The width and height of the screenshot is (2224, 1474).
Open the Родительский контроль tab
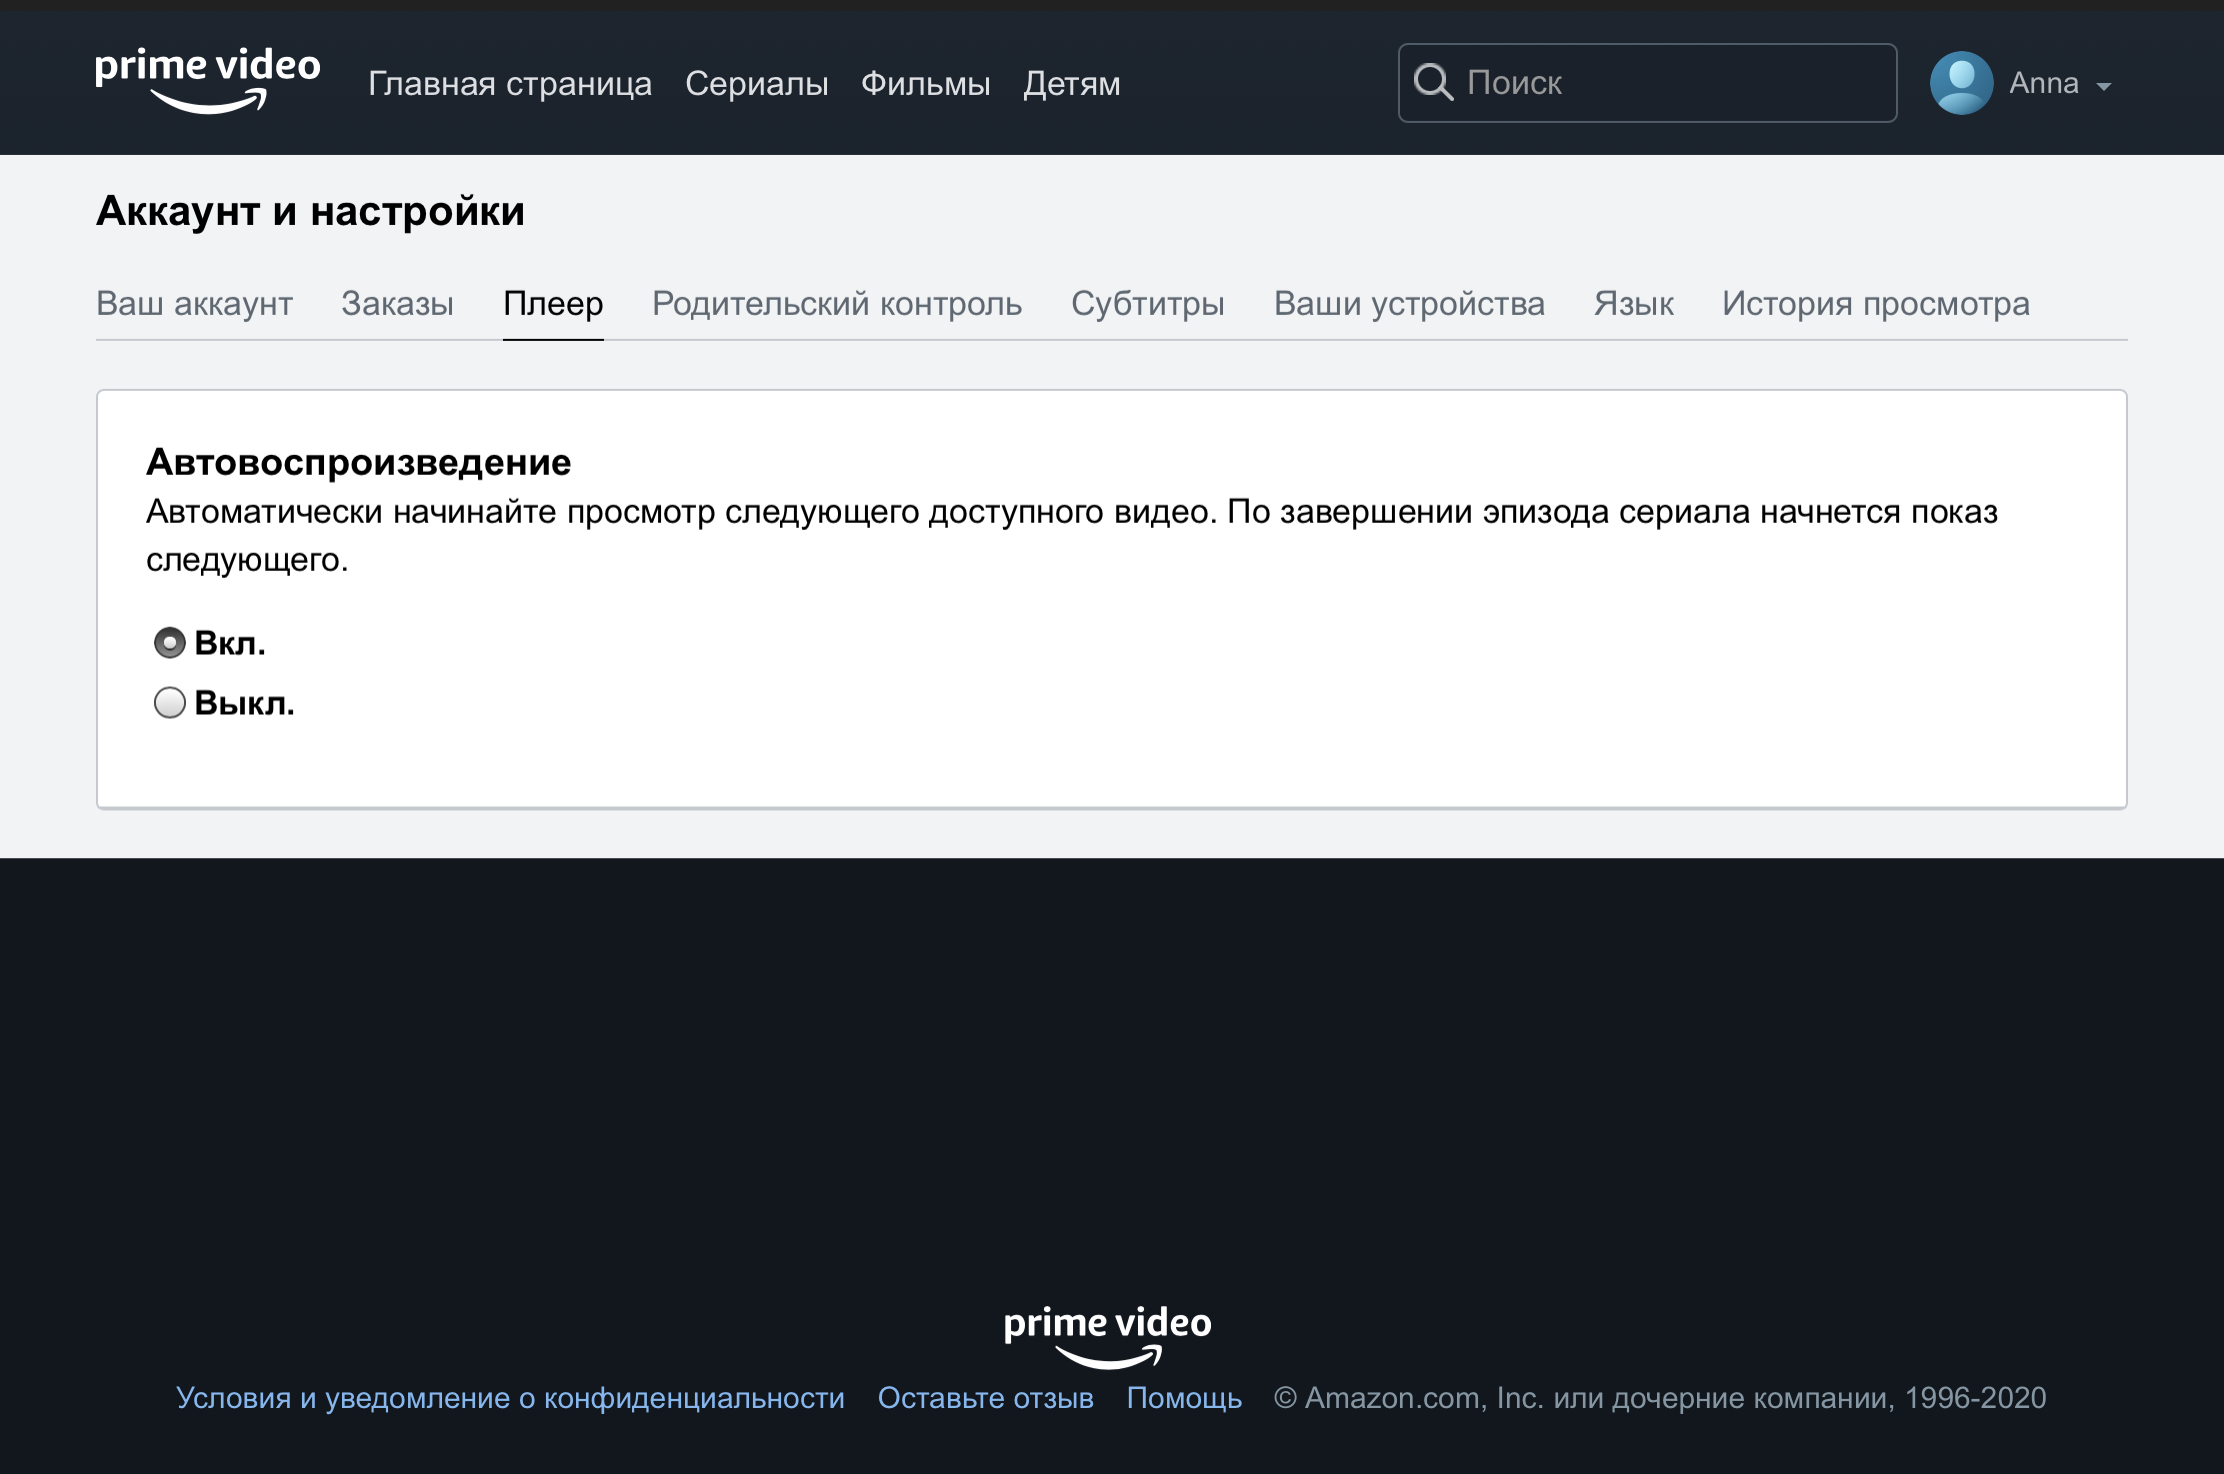836,303
